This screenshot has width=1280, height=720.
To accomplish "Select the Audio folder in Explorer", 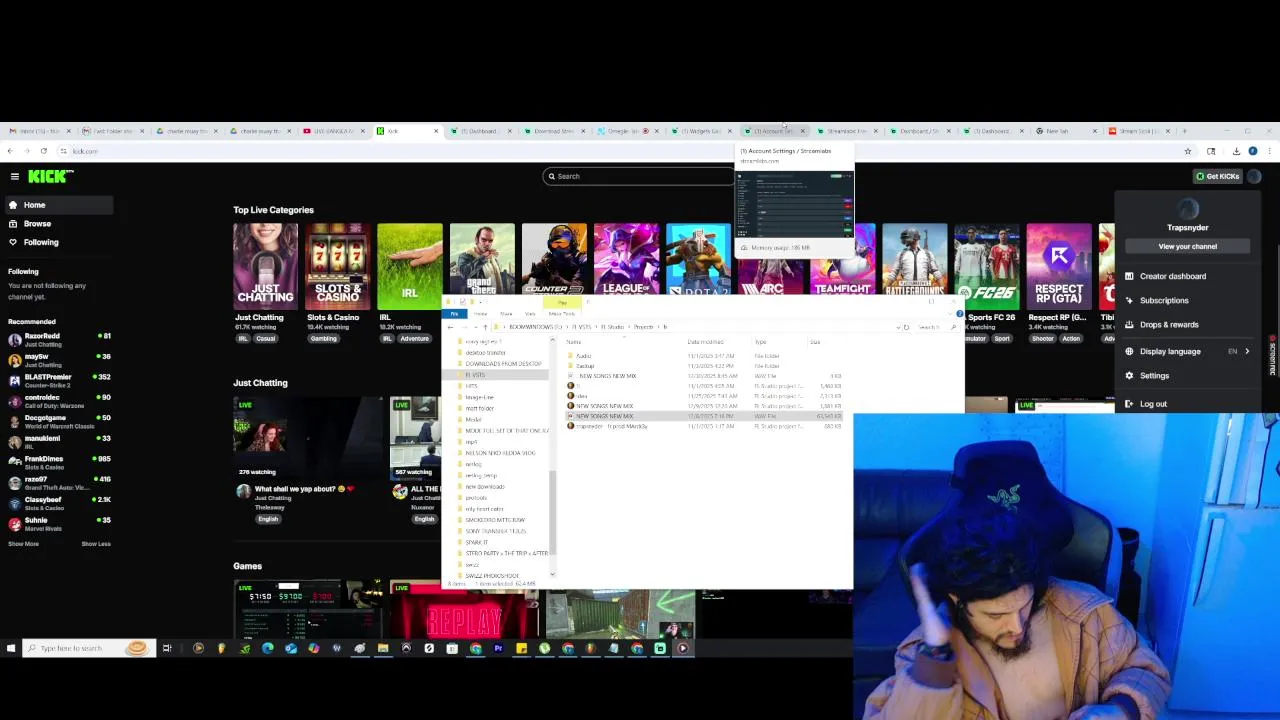I will (x=583, y=356).
